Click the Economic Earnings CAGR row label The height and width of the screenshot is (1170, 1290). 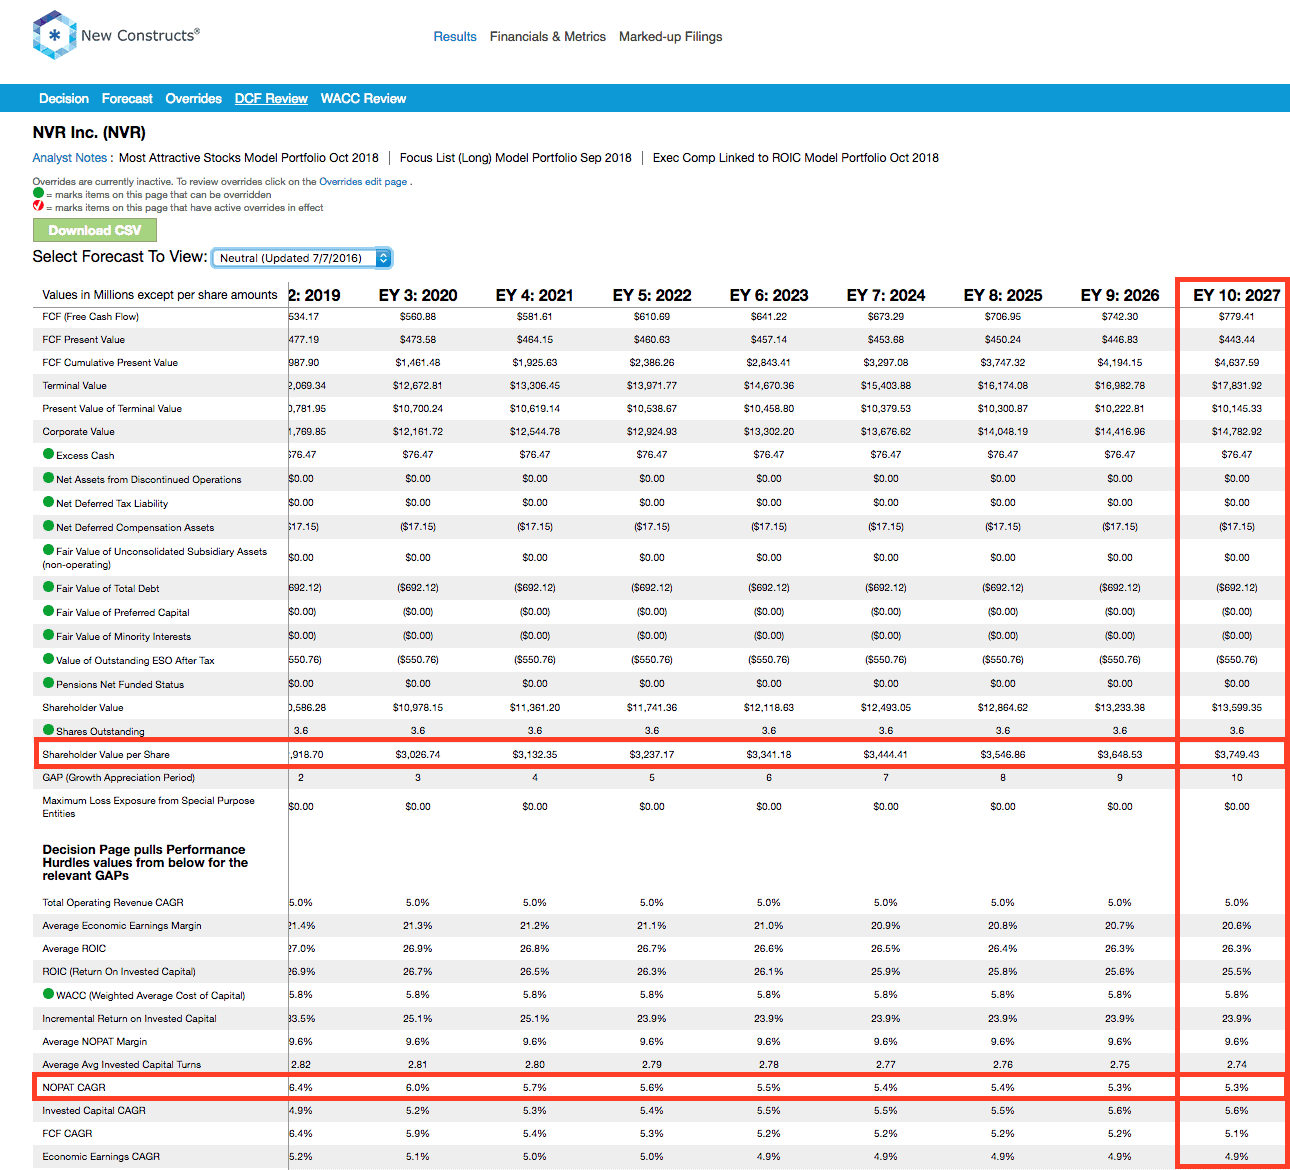coord(101,1157)
